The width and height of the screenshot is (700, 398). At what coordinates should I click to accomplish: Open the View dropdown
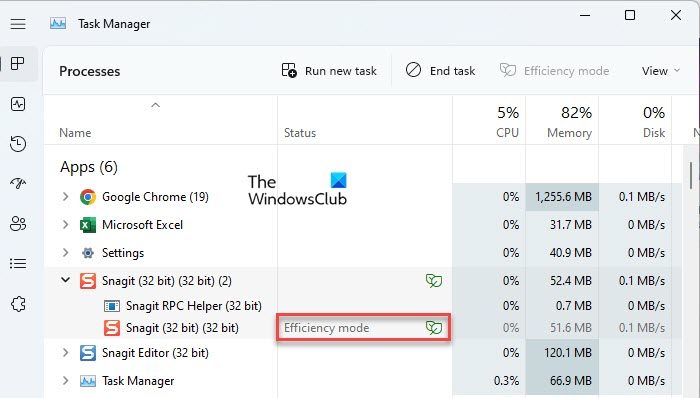click(661, 70)
